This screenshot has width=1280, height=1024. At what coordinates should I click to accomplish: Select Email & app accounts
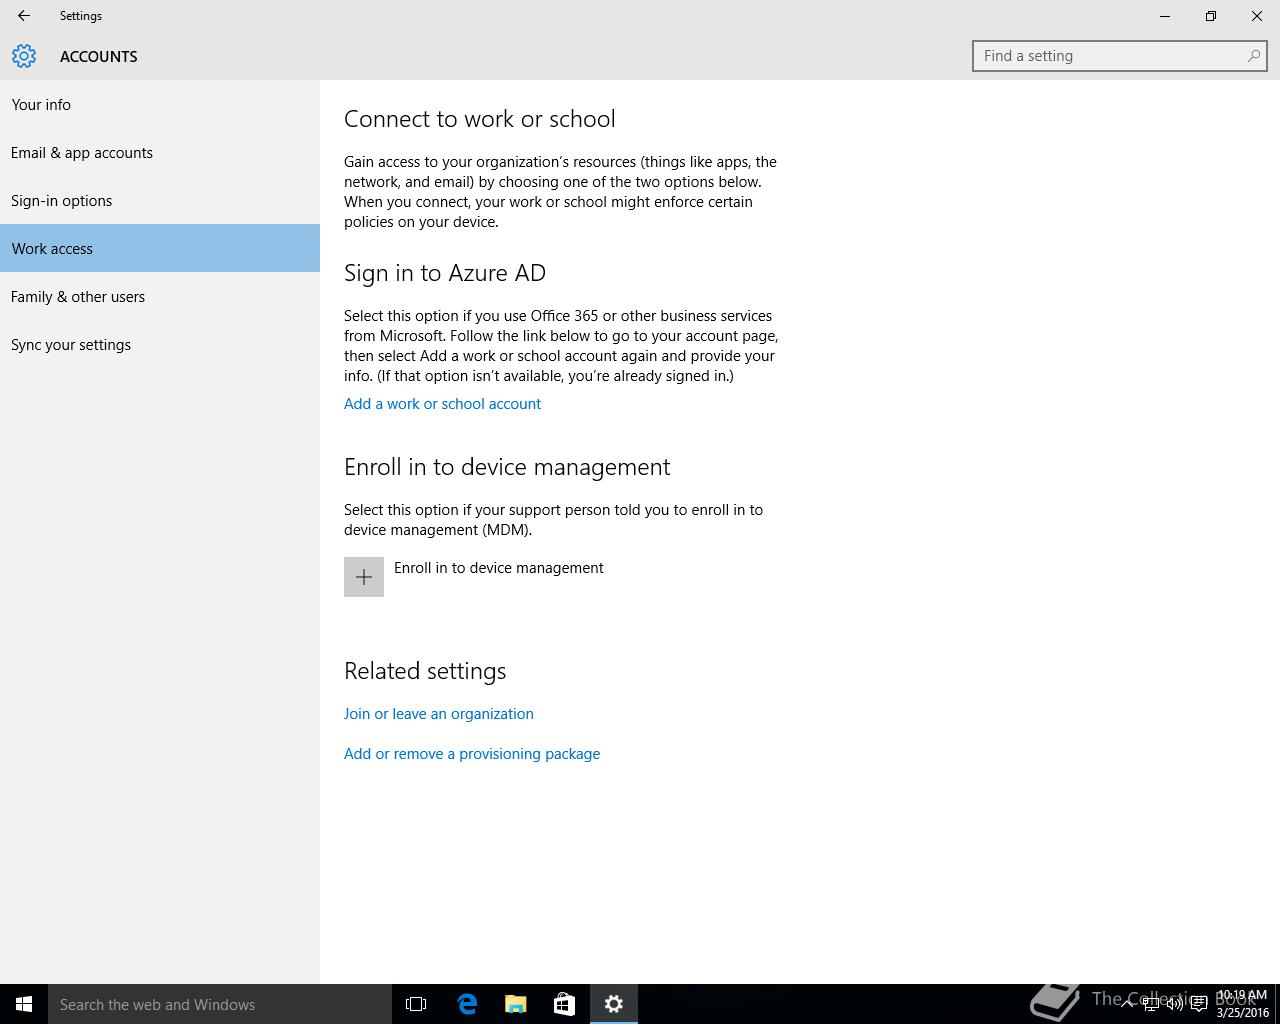160,152
